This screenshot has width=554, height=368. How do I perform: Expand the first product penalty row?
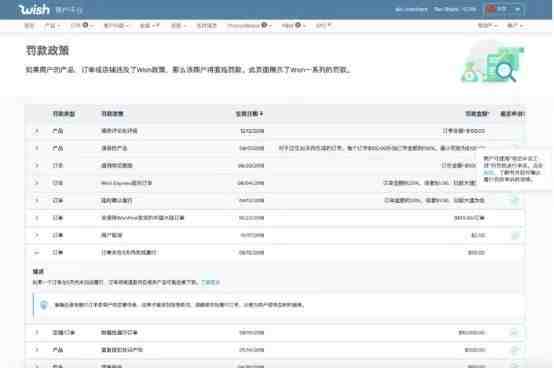(x=36, y=131)
